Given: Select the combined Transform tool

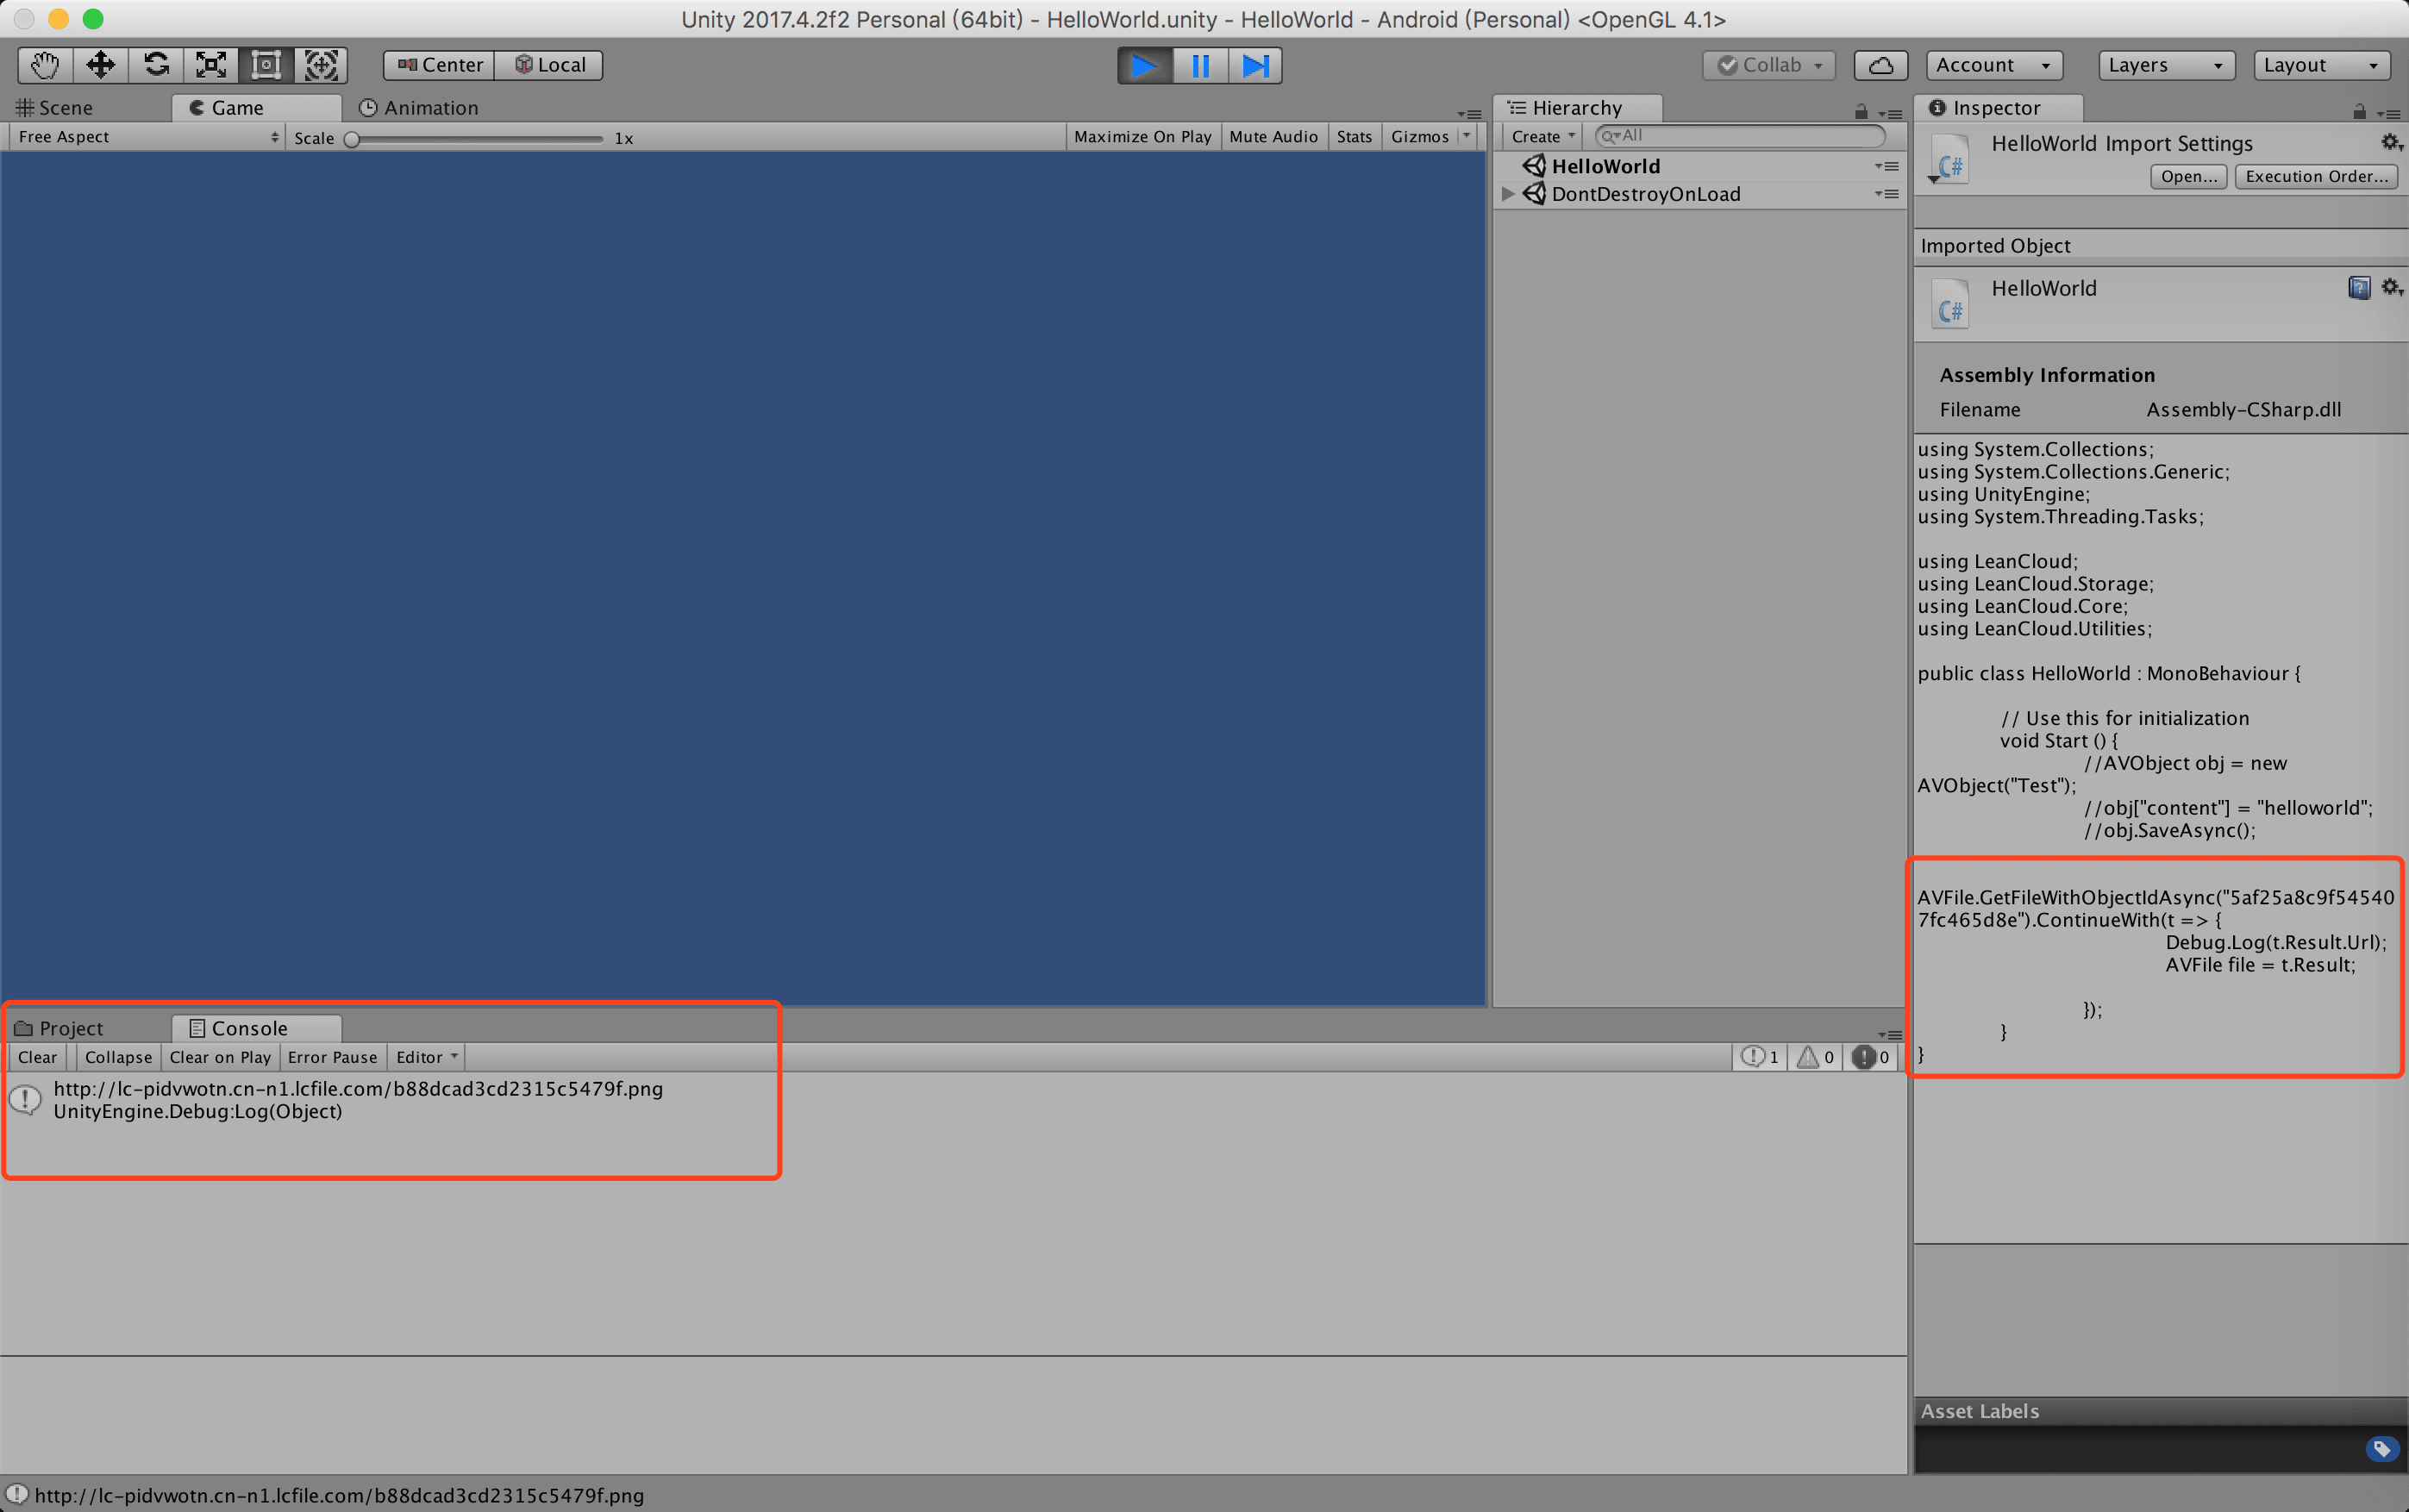Looking at the screenshot, I should click(321, 65).
